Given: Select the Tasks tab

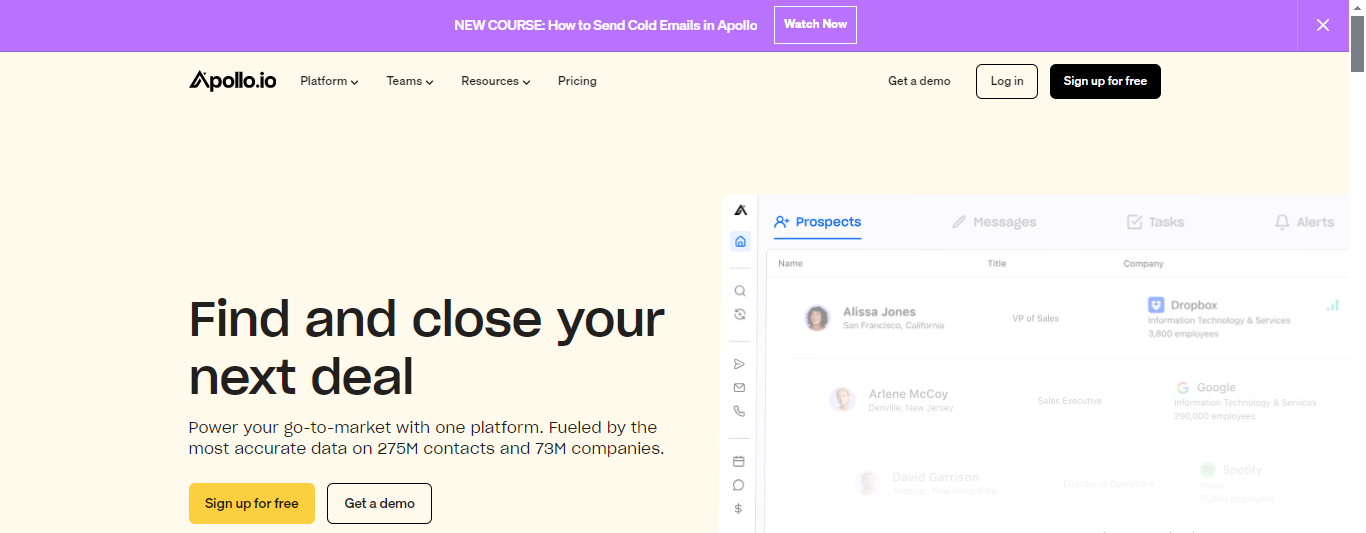Looking at the screenshot, I should click(x=1155, y=222).
